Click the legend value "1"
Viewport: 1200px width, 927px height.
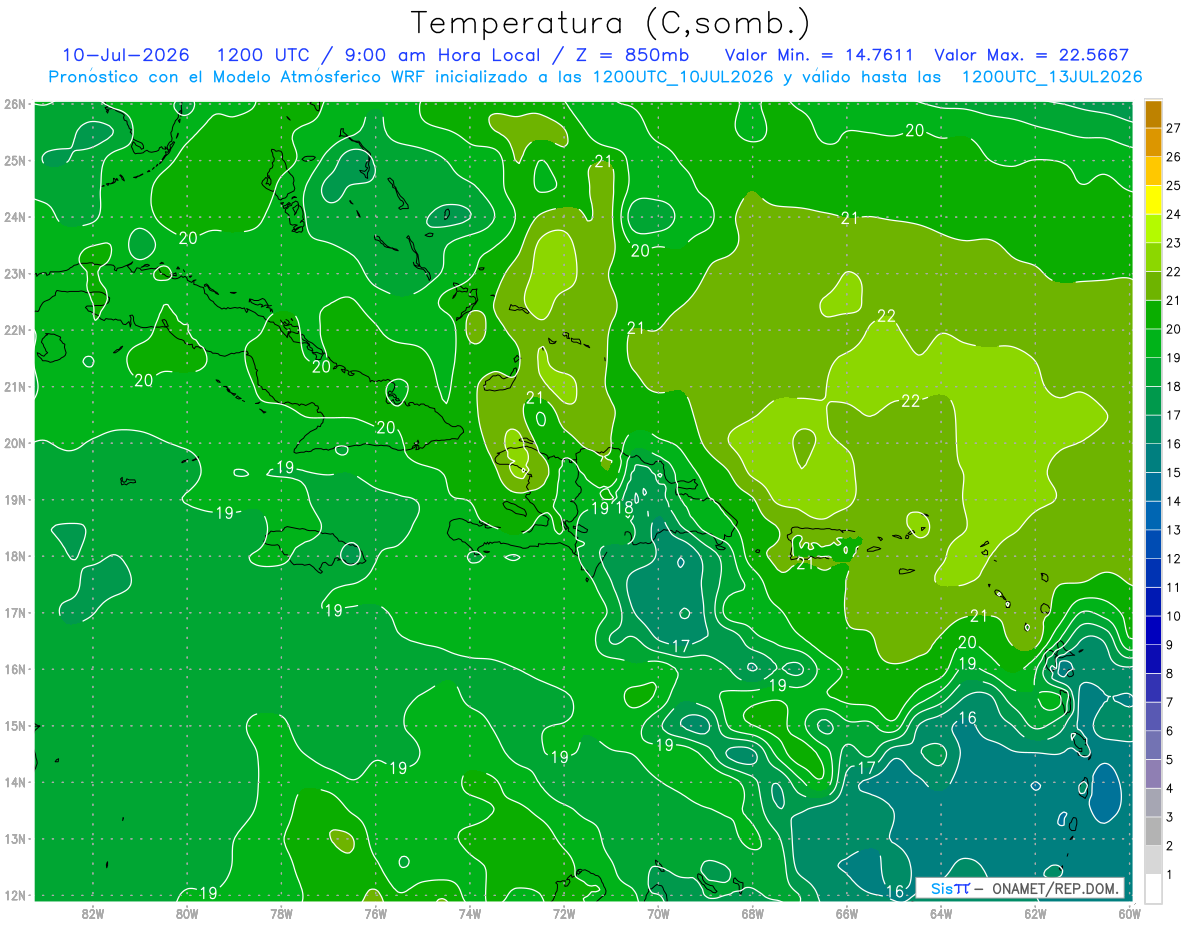1170,874
